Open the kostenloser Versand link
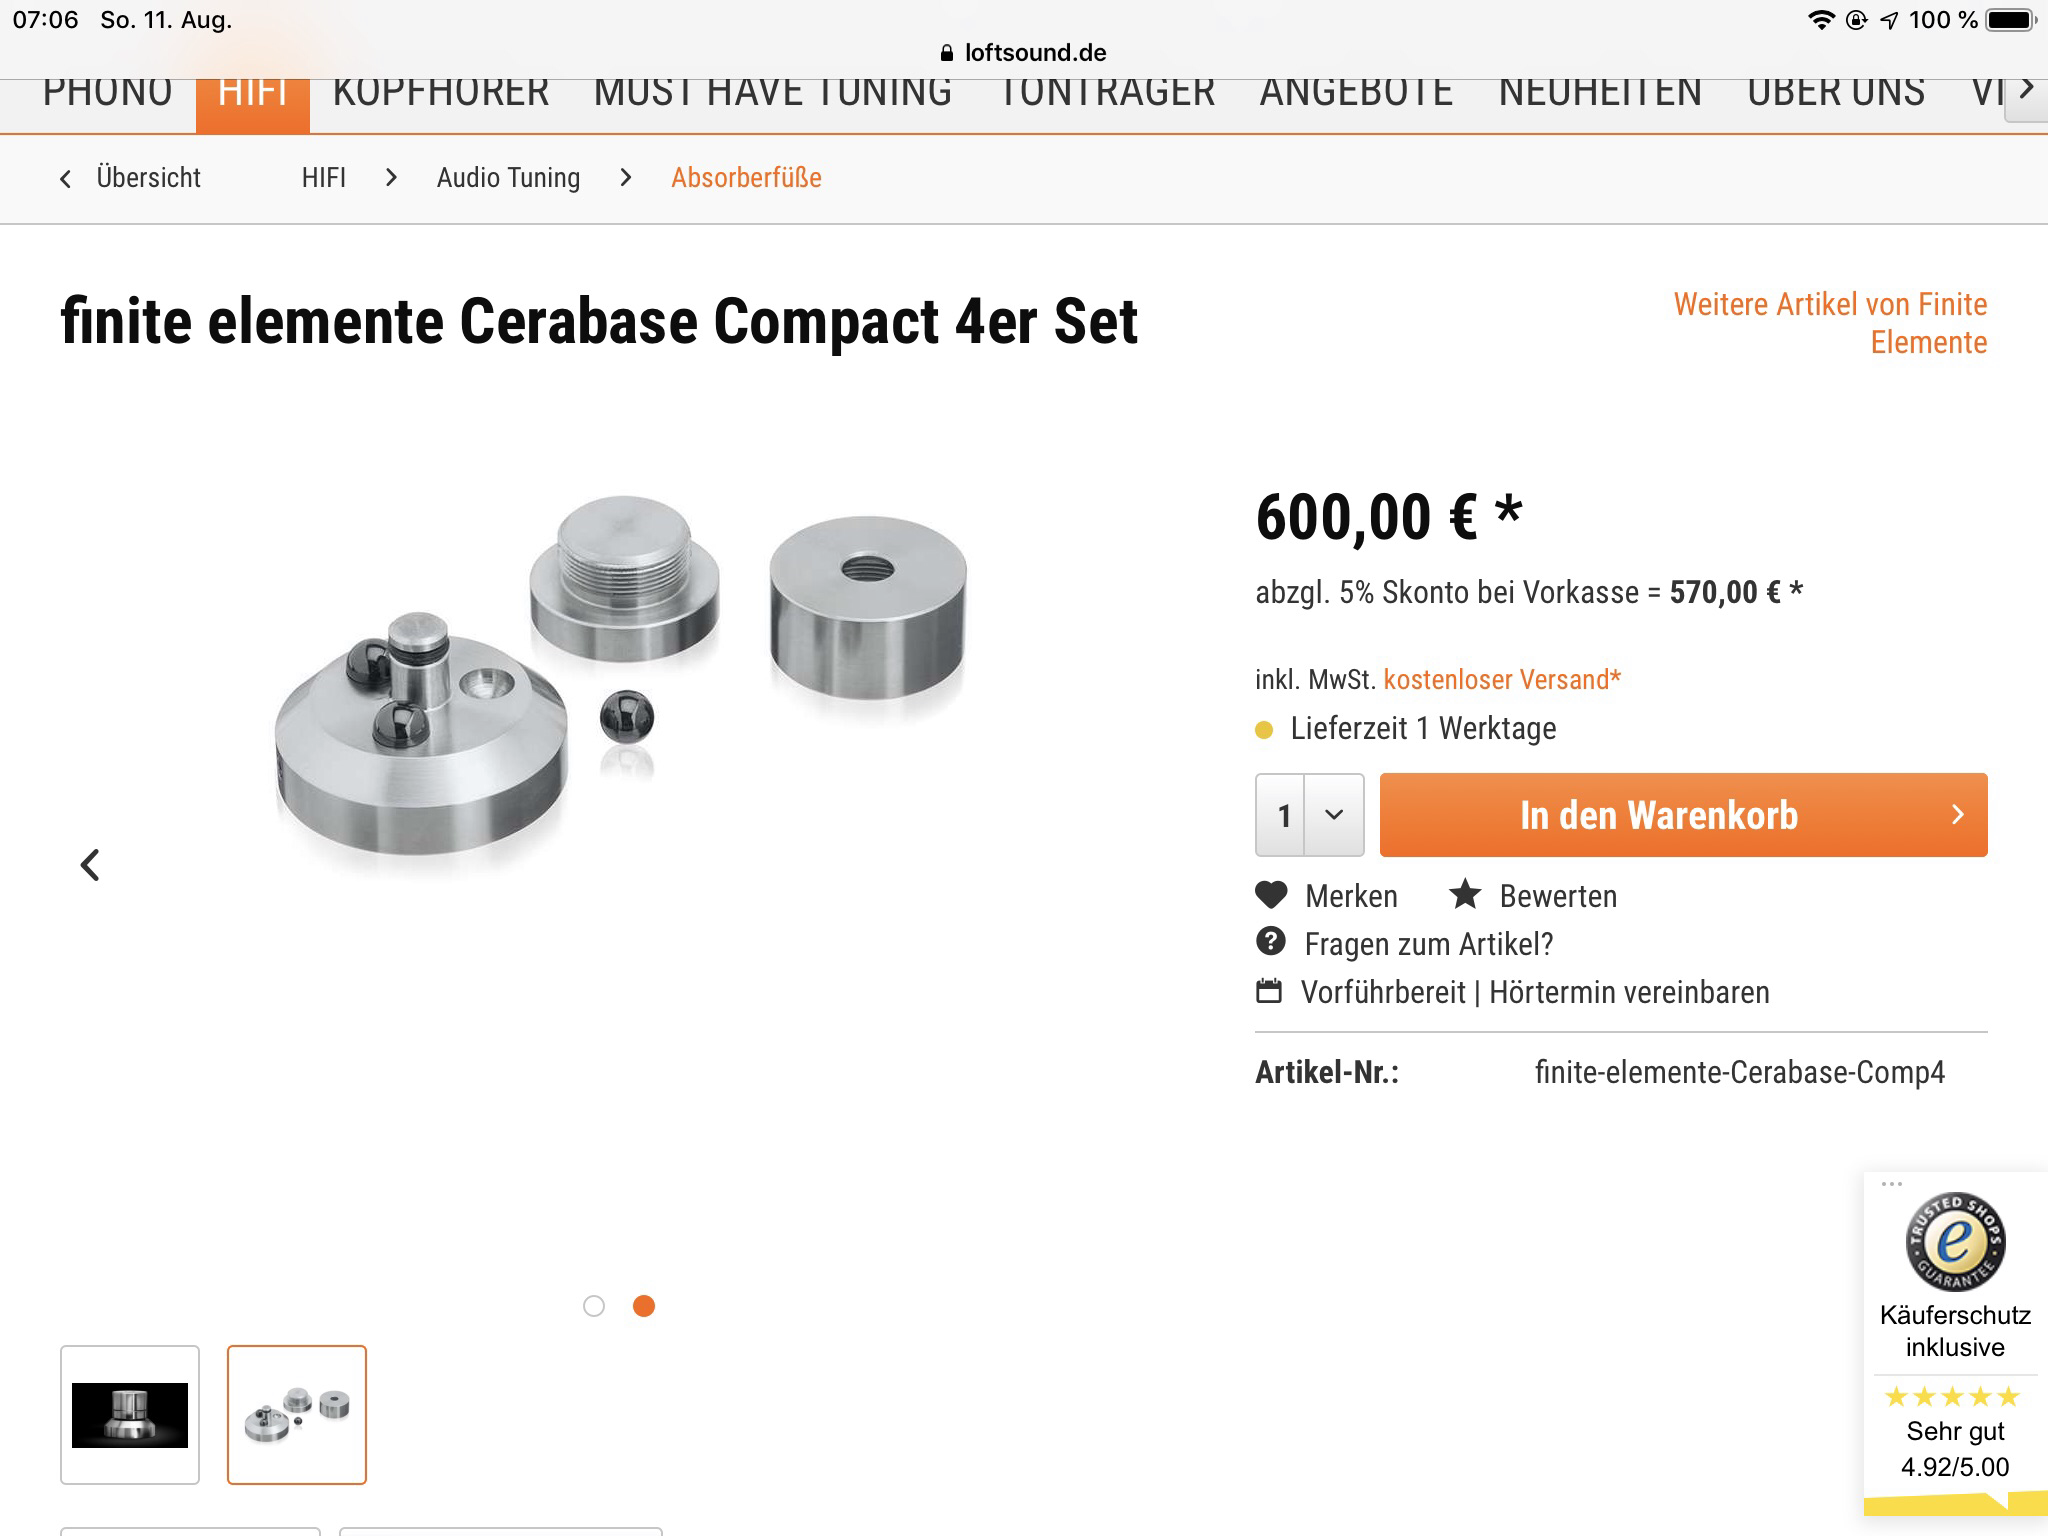Screen dimensions: 2048x1536 pyautogui.click(x=1502, y=680)
